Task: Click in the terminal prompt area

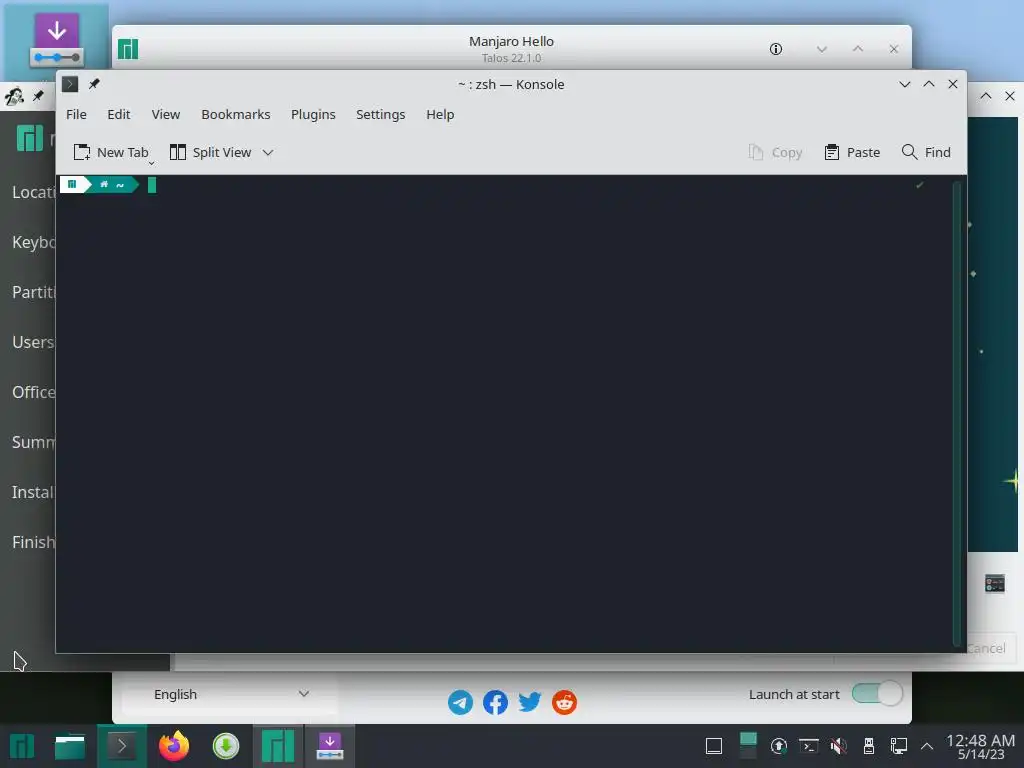Action: point(504,413)
